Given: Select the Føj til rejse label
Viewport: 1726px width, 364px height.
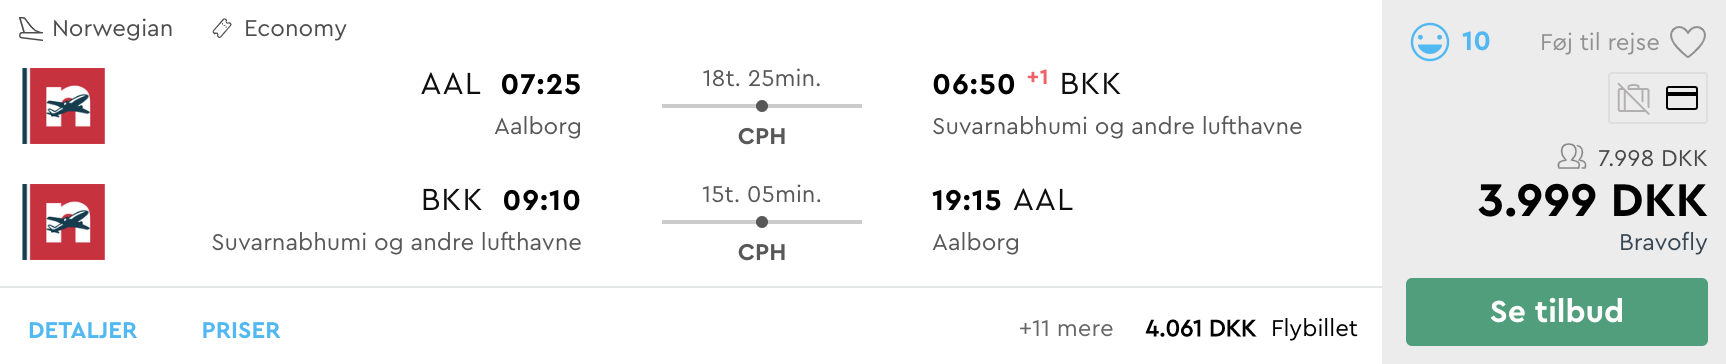Looking at the screenshot, I should tap(1600, 42).
